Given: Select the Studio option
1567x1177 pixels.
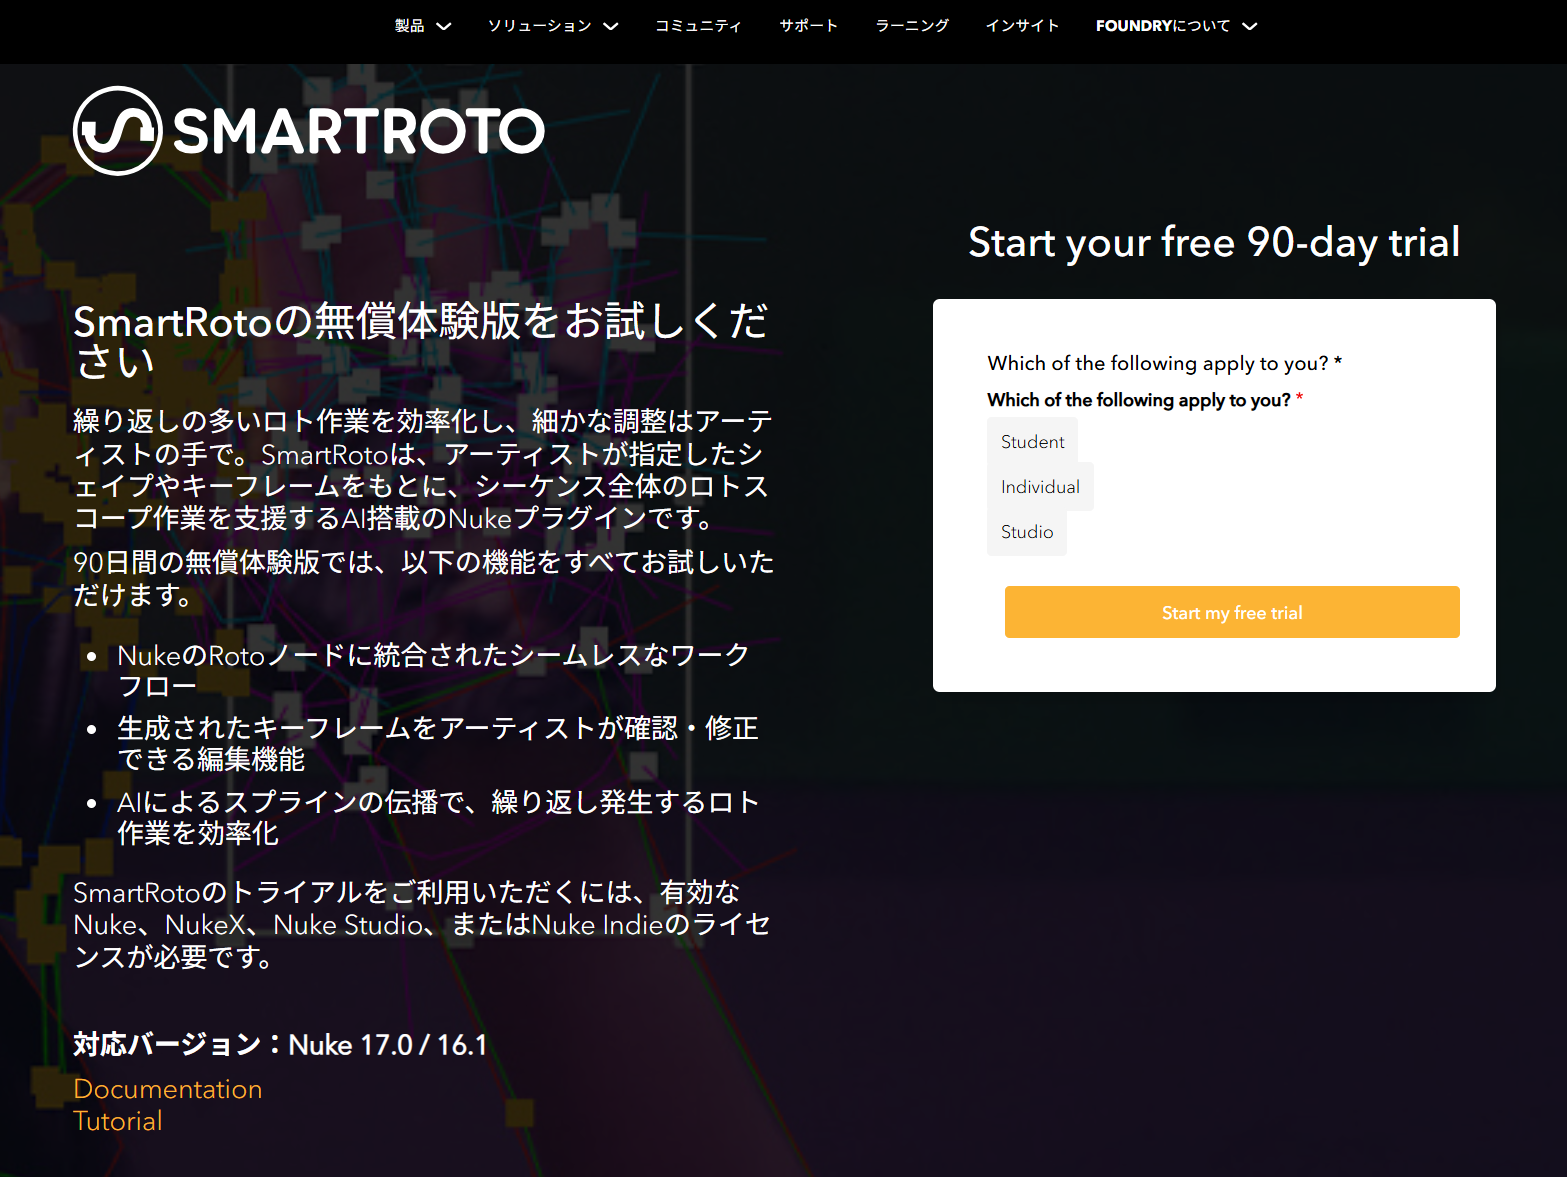Looking at the screenshot, I should click(1027, 532).
